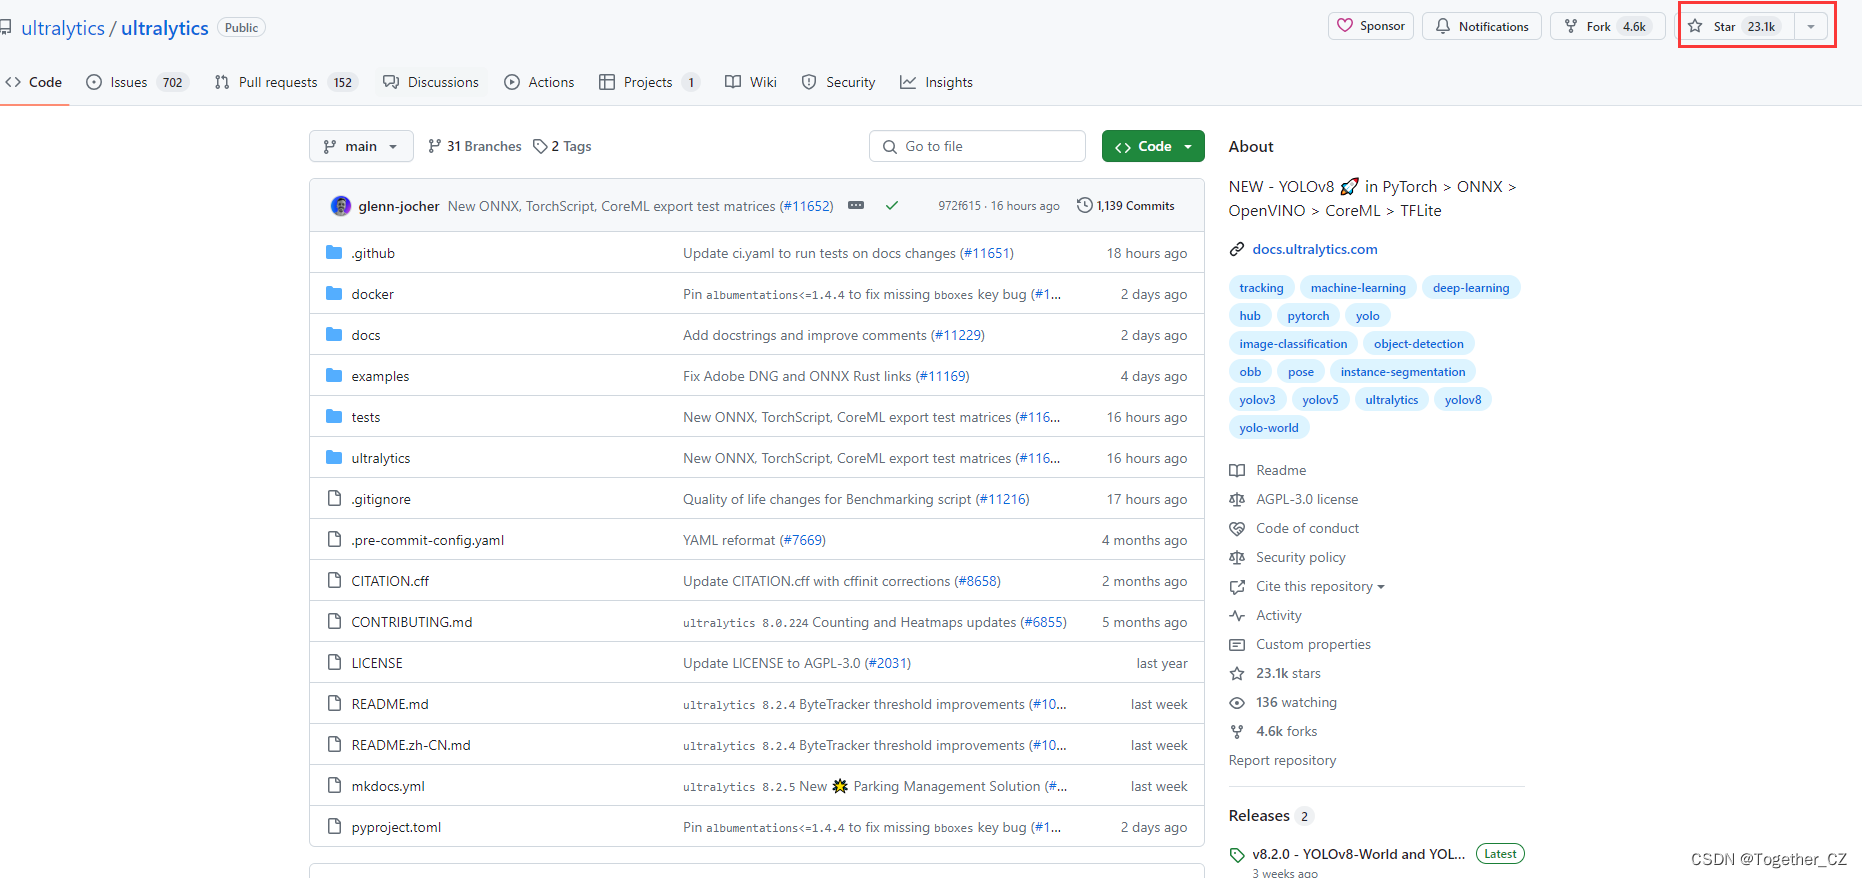Click .pre-commit-config.yaml file icon
This screenshot has height=878, width=1862.
point(334,540)
